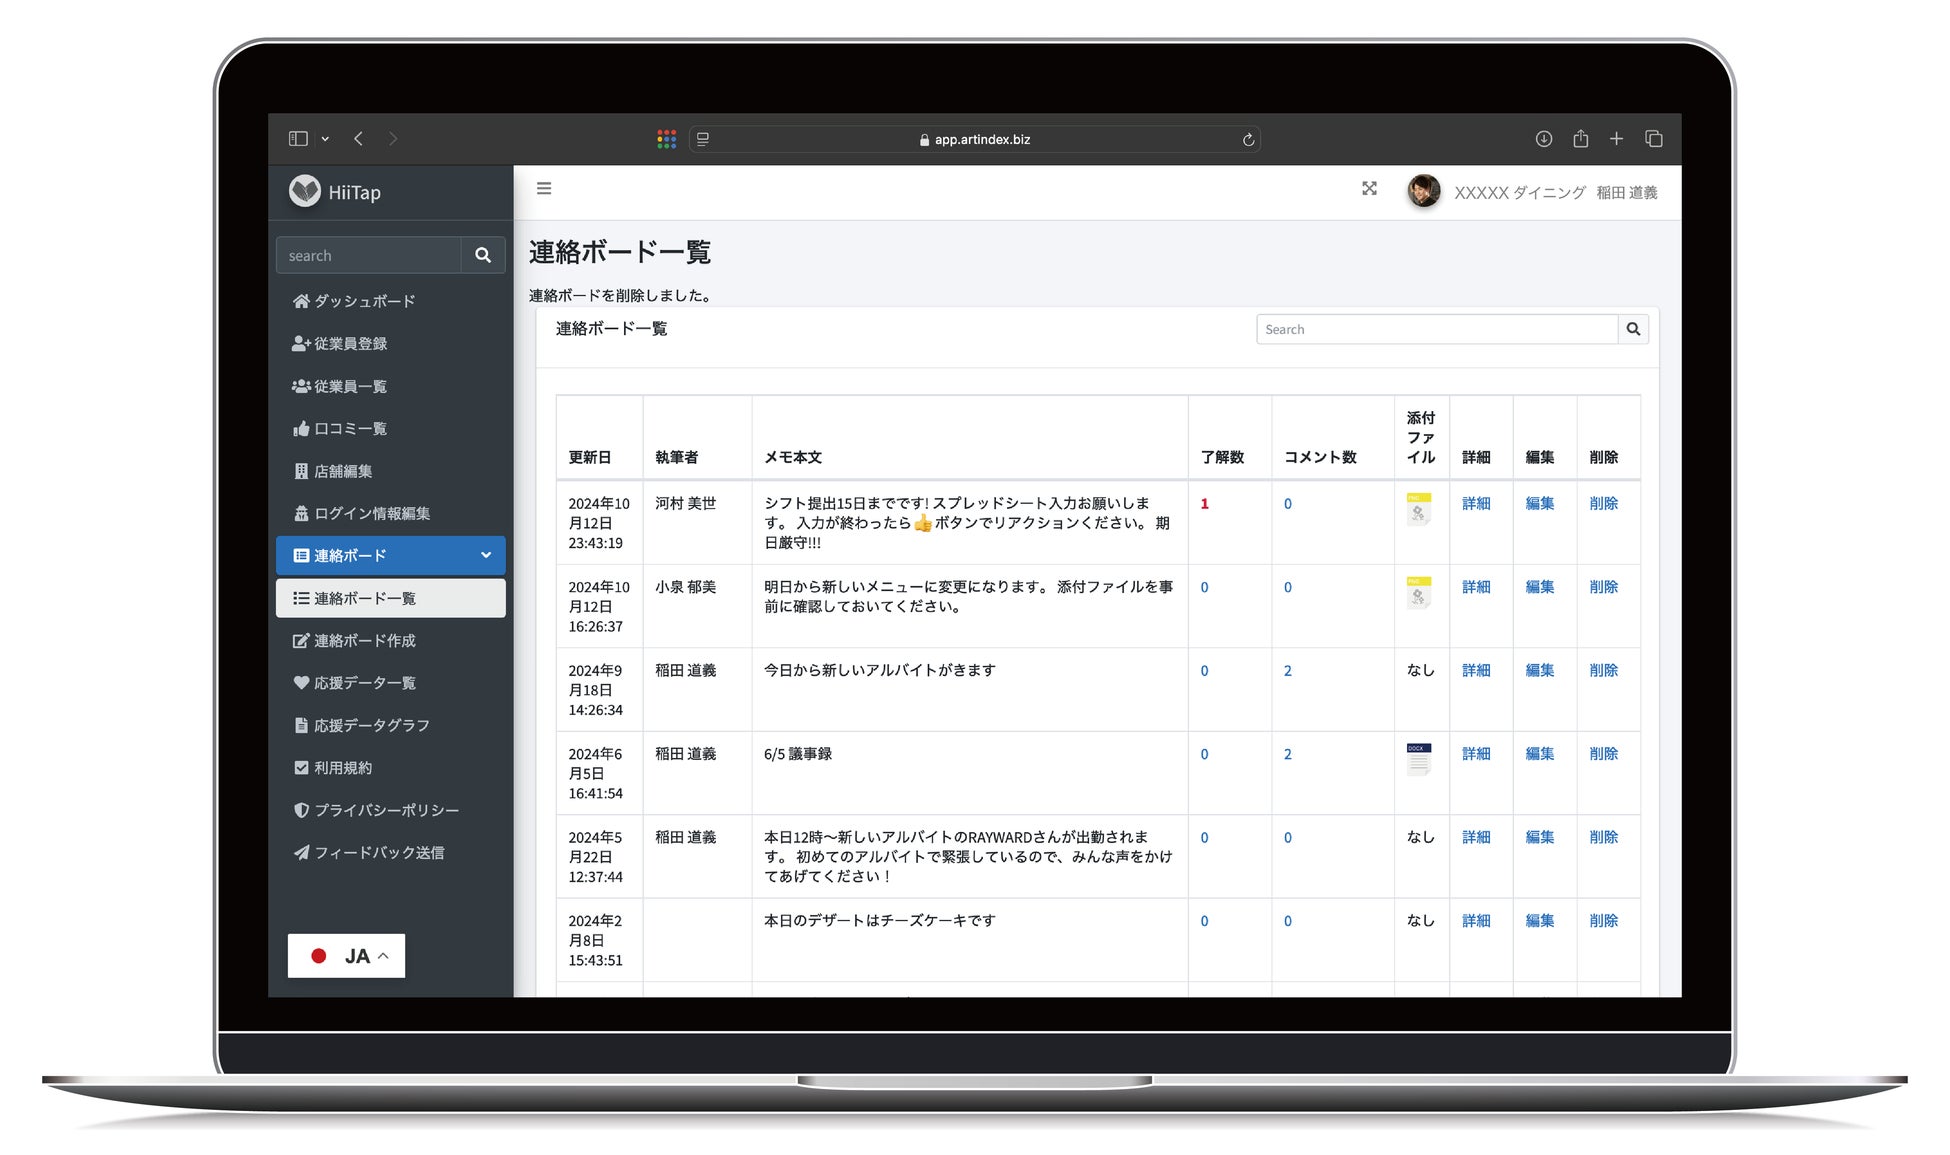Viewport: 1950px width, 1155px height.
Task: Click the fullscreen expand arrows icon
Action: (x=1369, y=188)
